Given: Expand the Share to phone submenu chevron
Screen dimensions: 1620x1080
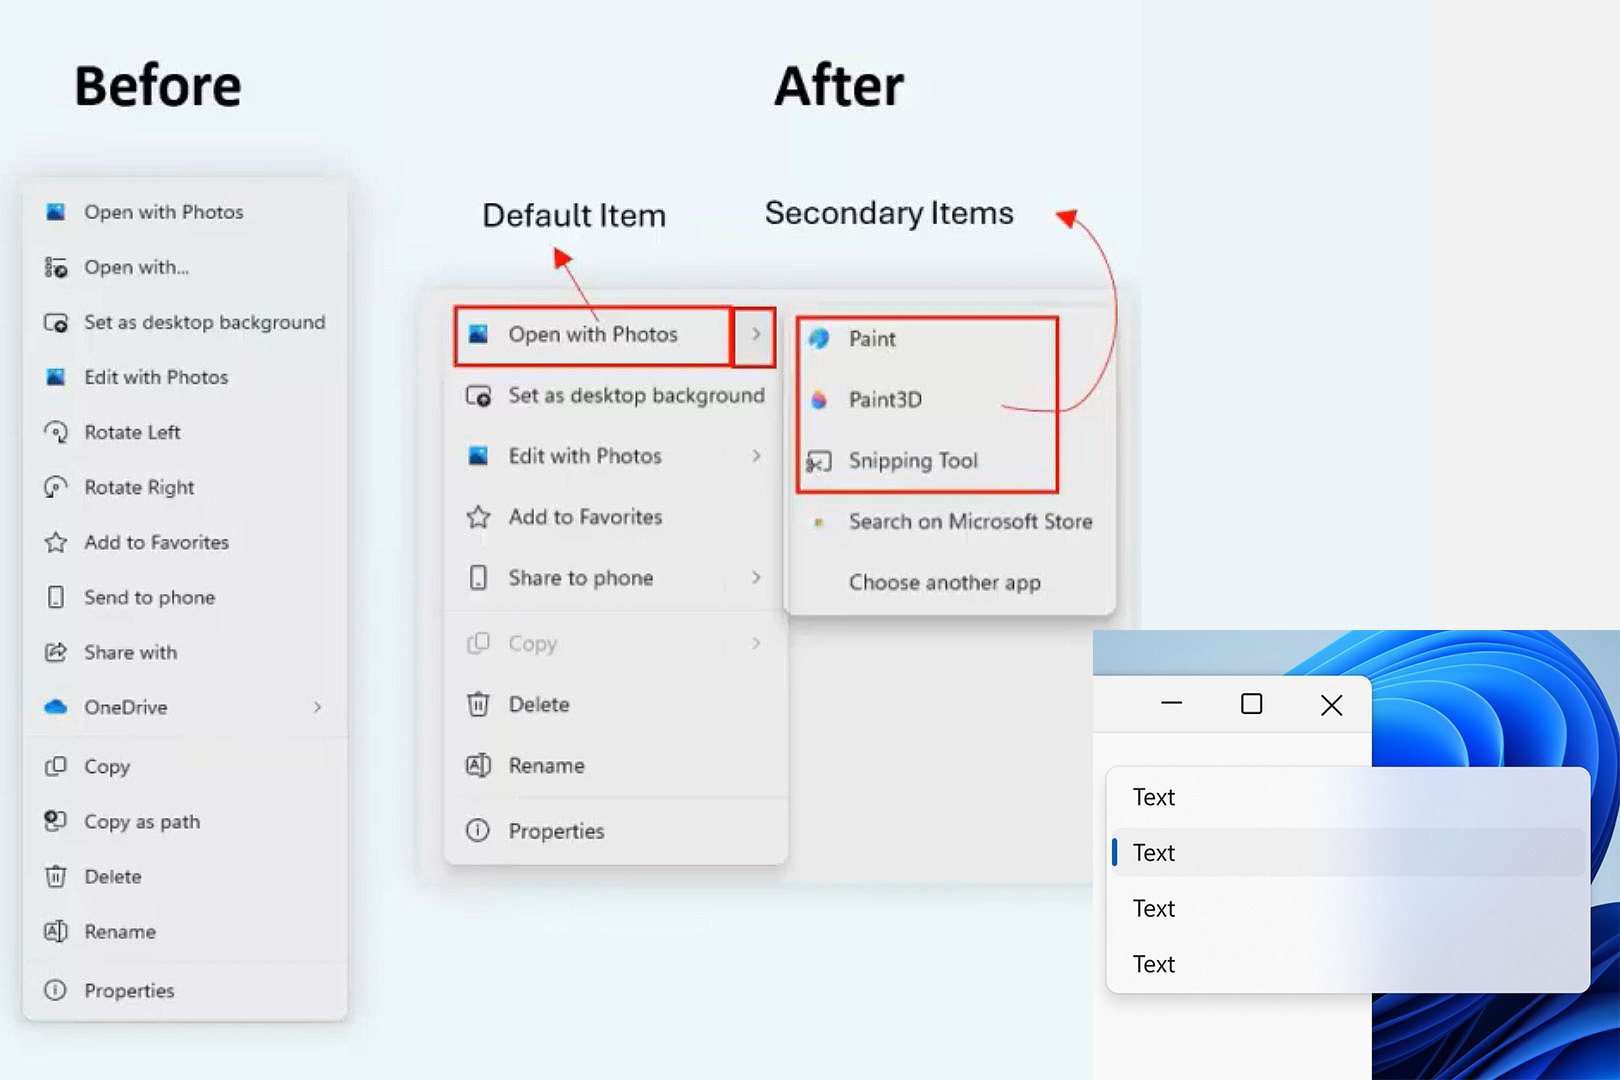Looking at the screenshot, I should point(756,578).
